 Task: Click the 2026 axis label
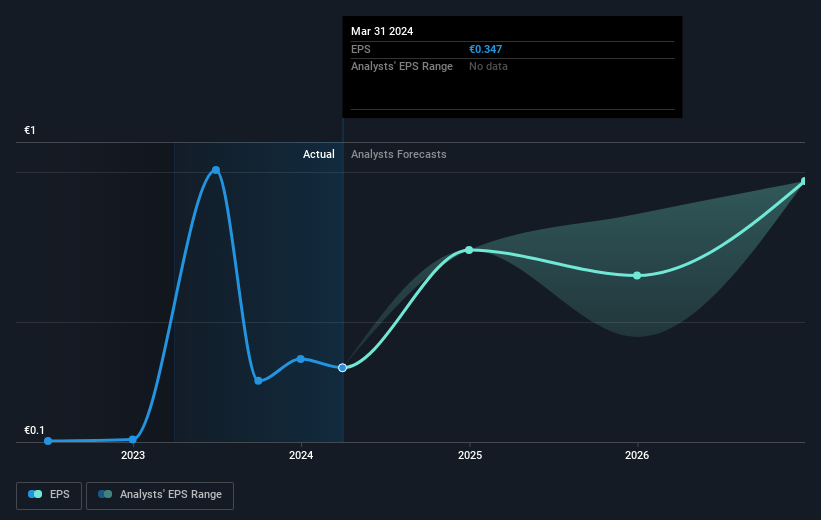(637, 456)
